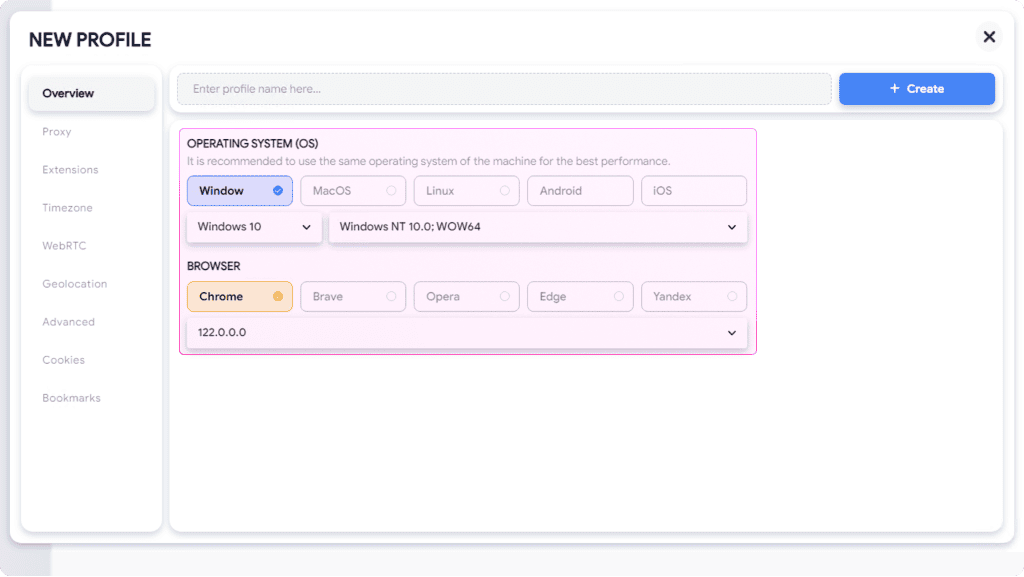Select the Edge browser option

580,297
